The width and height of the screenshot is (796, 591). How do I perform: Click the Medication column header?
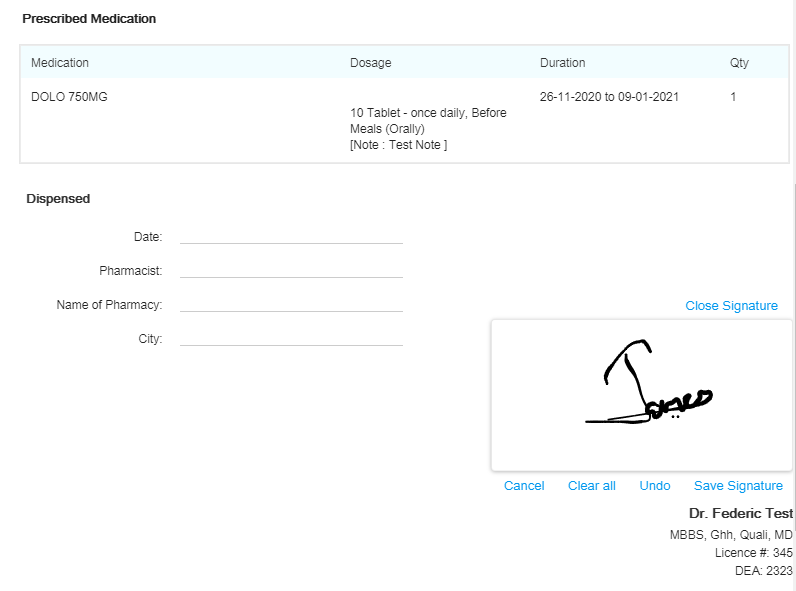tap(60, 63)
